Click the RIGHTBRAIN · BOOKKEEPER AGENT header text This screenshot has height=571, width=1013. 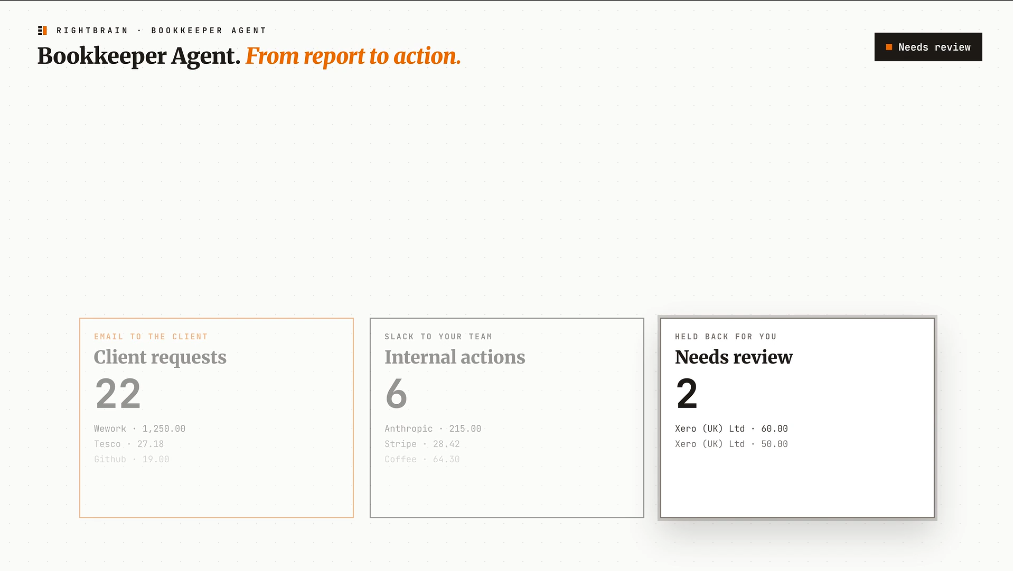point(162,30)
